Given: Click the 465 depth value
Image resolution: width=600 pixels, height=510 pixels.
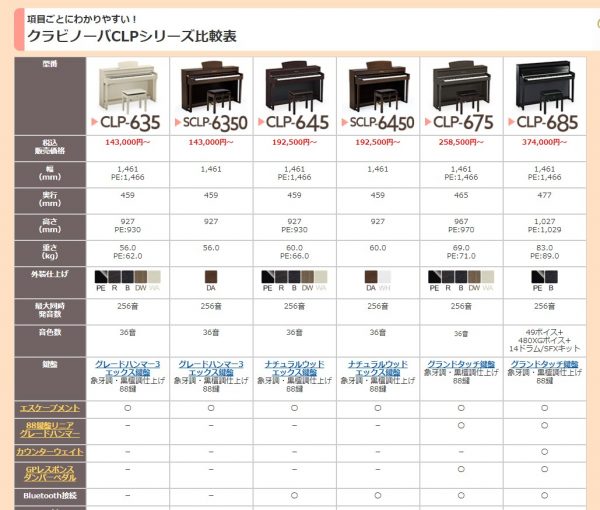Looking at the screenshot, I should pos(461,195).
